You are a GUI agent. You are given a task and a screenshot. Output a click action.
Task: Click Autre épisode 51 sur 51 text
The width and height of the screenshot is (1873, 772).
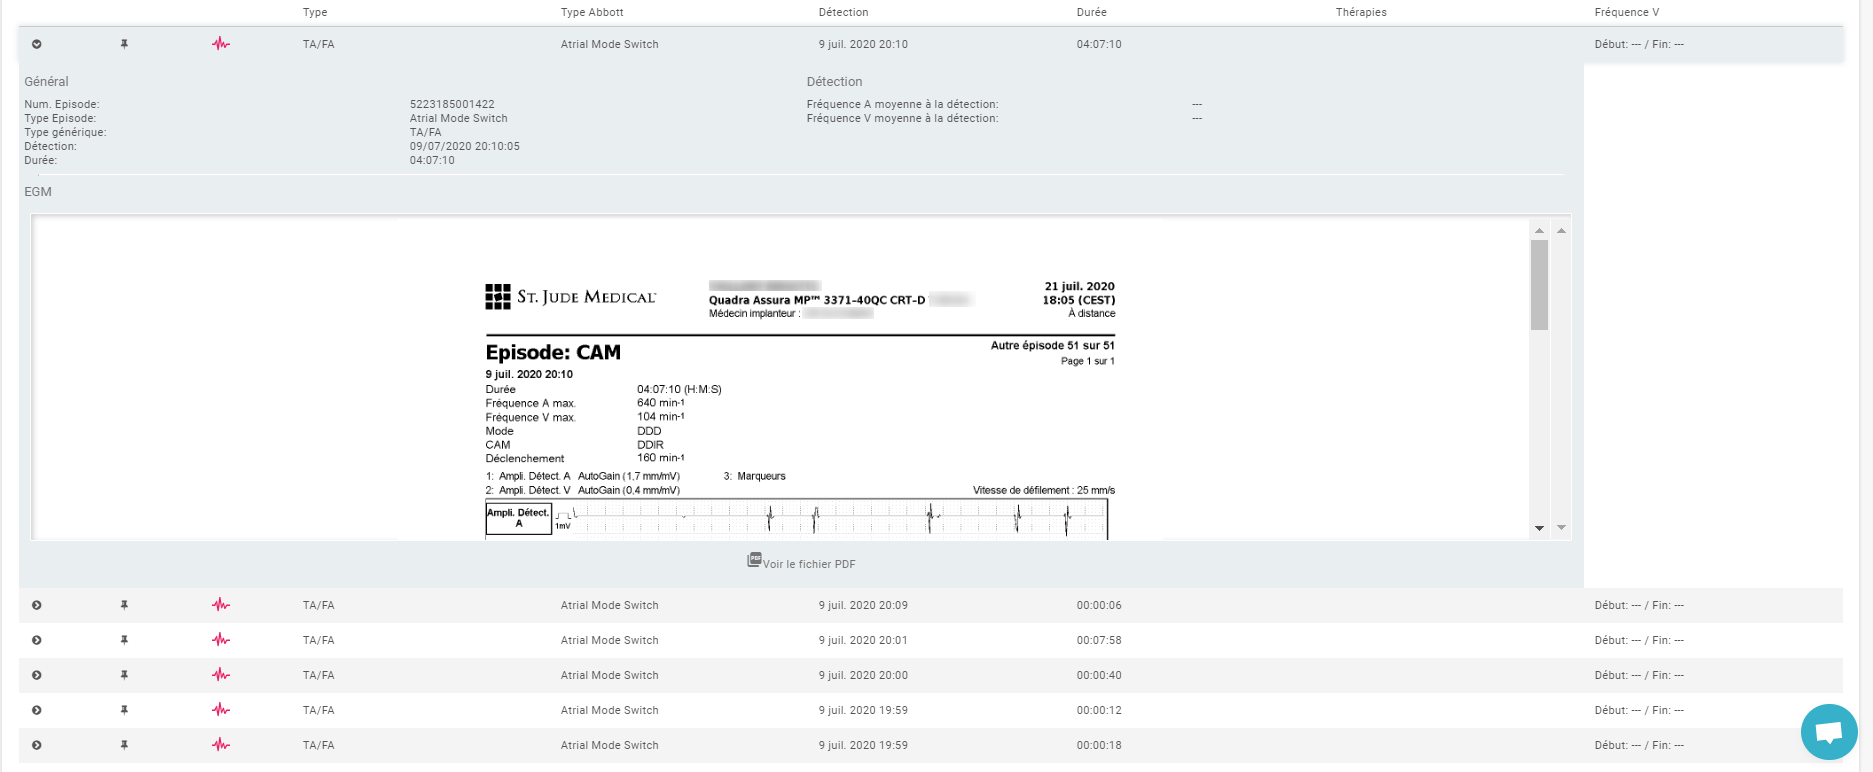pos(1053,345)
